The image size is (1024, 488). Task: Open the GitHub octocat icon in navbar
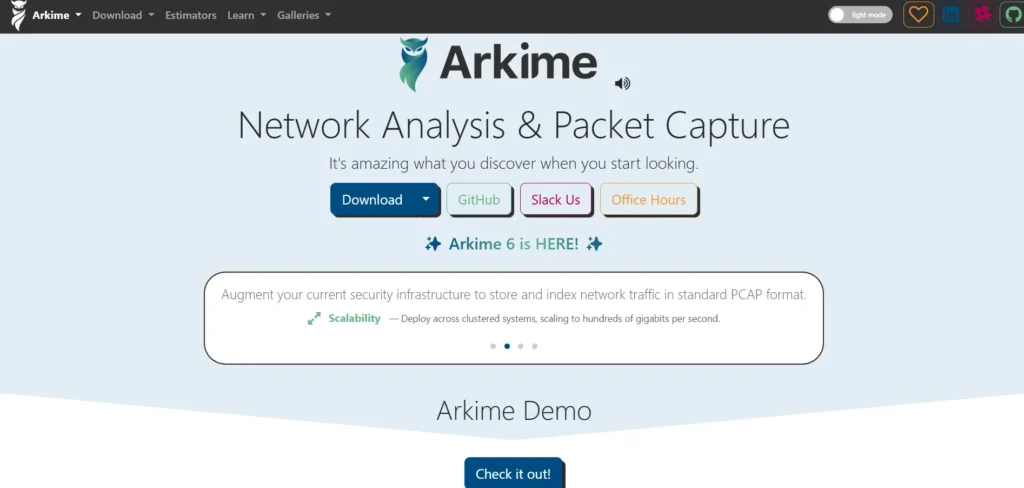point(1013,14)
